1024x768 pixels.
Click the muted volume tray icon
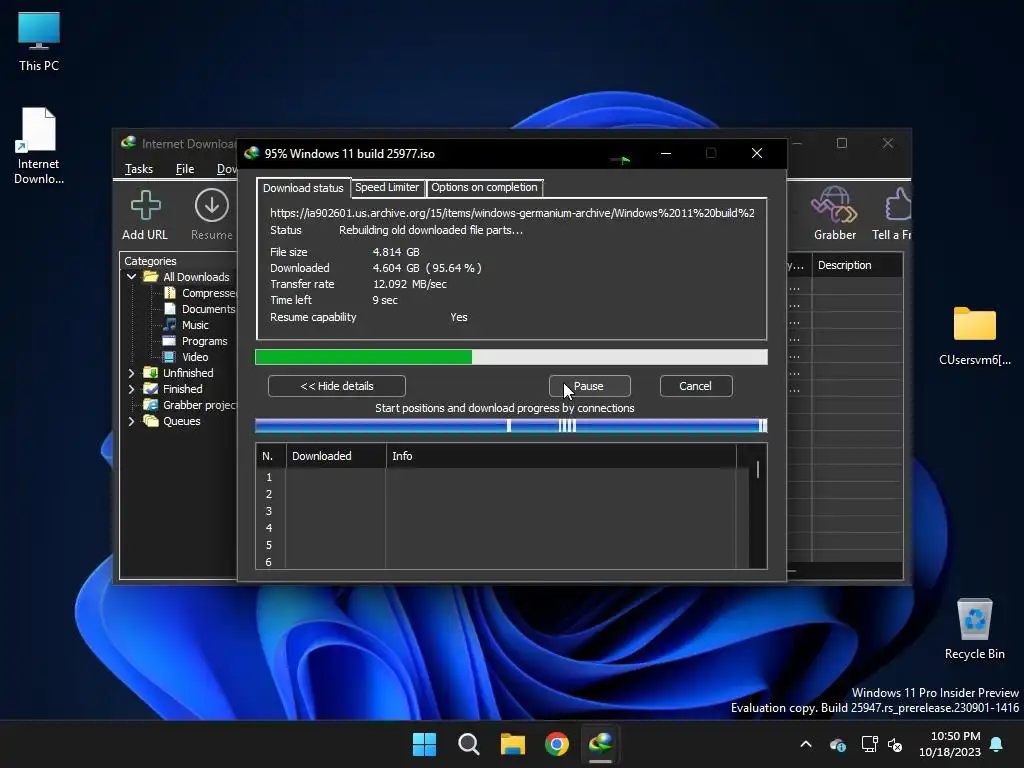tap(895, 744)
